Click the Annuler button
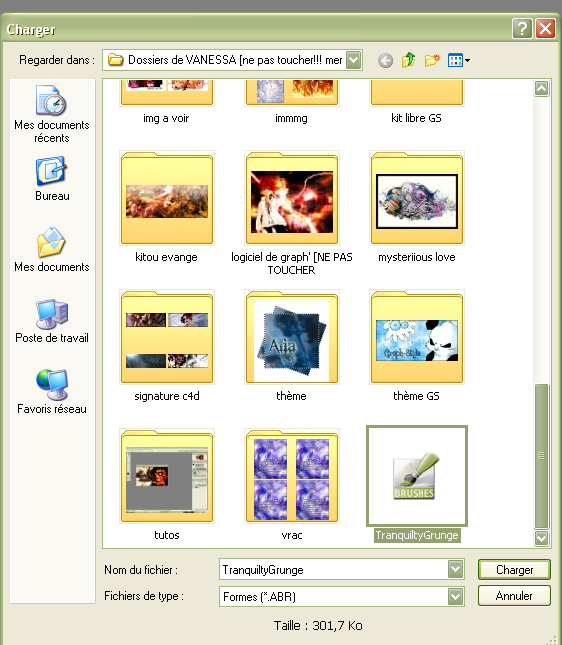The image size is (562, 645). coord(514,596)
